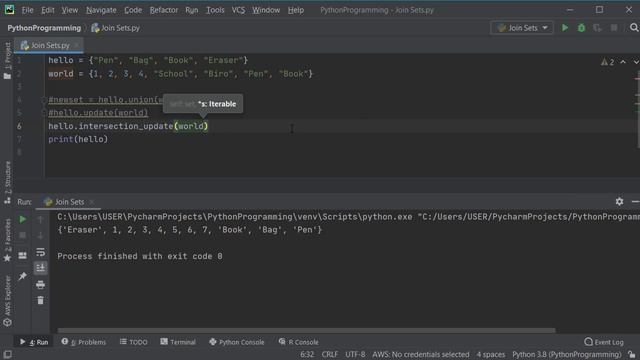Click the print(hello) code line
640x360 pixels.
78,139
